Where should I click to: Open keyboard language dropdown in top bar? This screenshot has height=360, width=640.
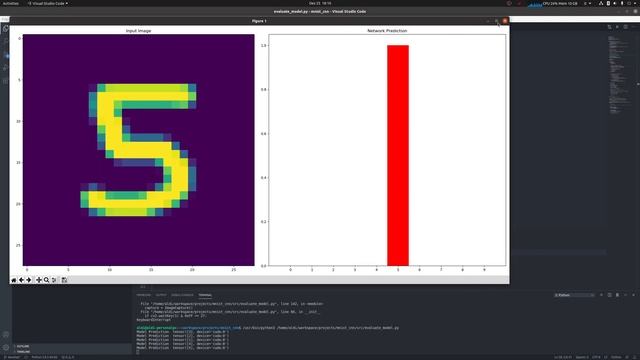coord(587,3)
